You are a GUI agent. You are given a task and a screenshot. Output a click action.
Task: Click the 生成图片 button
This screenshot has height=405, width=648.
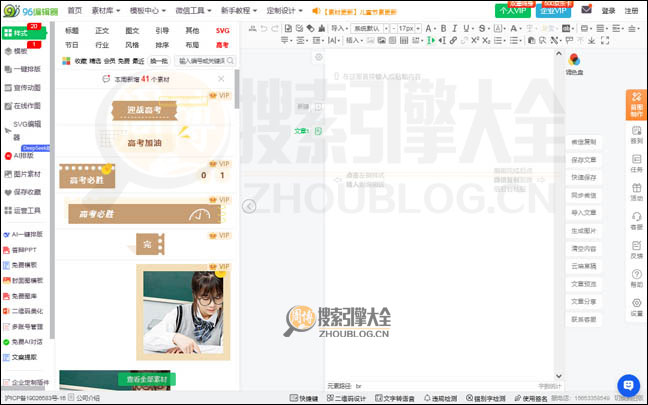point(584,231)
